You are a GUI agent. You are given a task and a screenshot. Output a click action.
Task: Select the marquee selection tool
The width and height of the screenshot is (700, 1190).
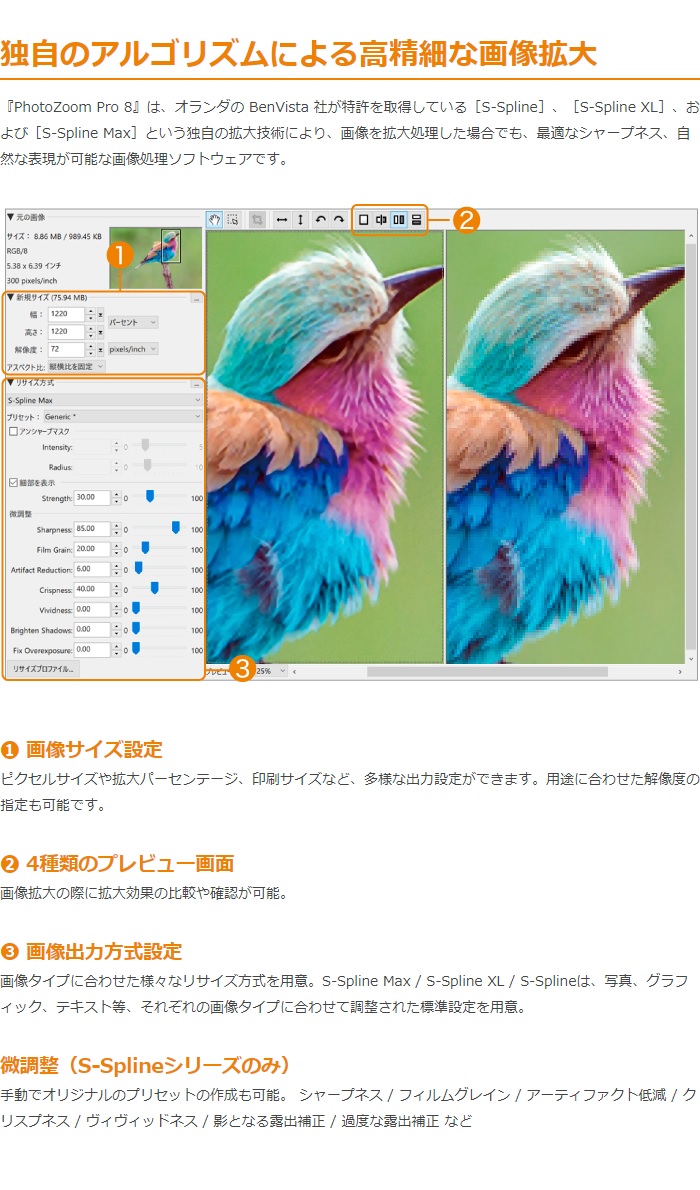(x=233, y=219)
